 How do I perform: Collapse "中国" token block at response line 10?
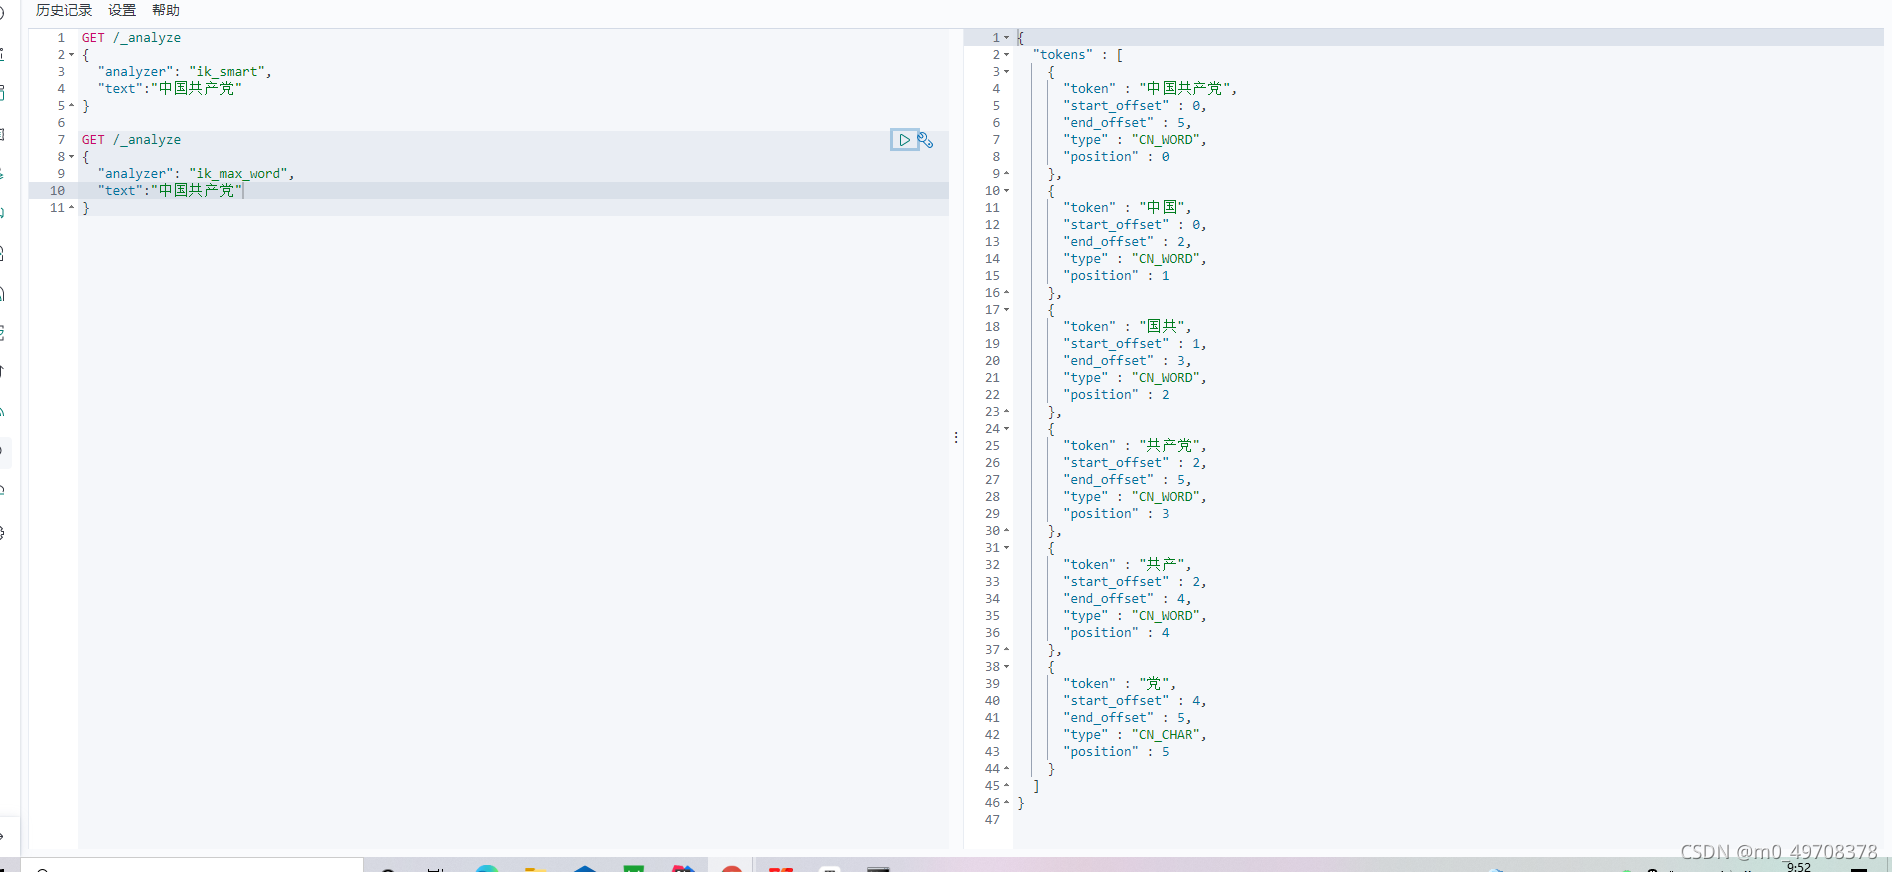pos(1007,191)
